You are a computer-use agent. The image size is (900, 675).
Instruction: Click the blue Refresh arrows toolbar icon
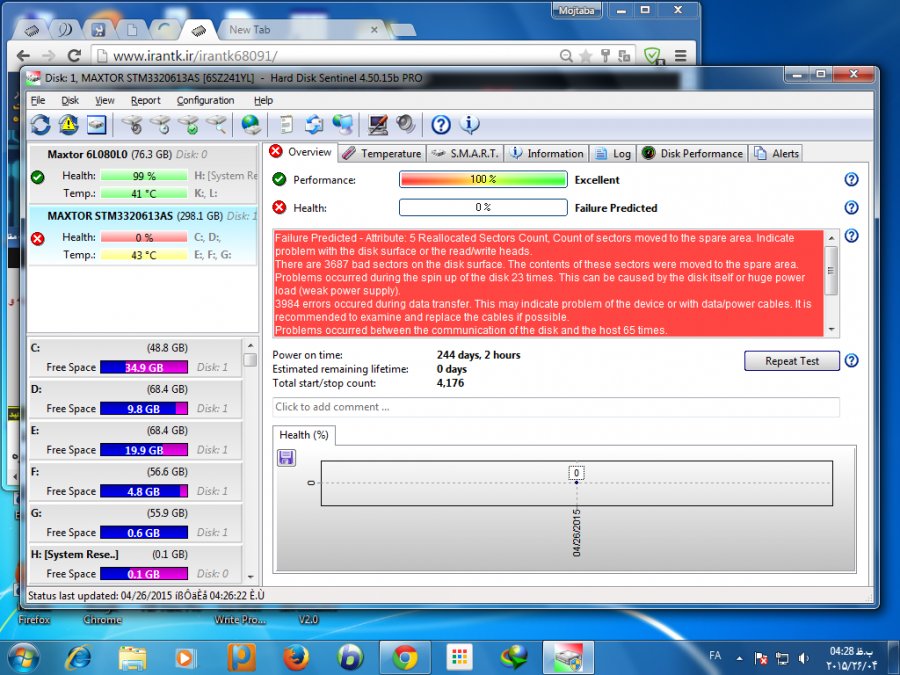click(41, 125)
